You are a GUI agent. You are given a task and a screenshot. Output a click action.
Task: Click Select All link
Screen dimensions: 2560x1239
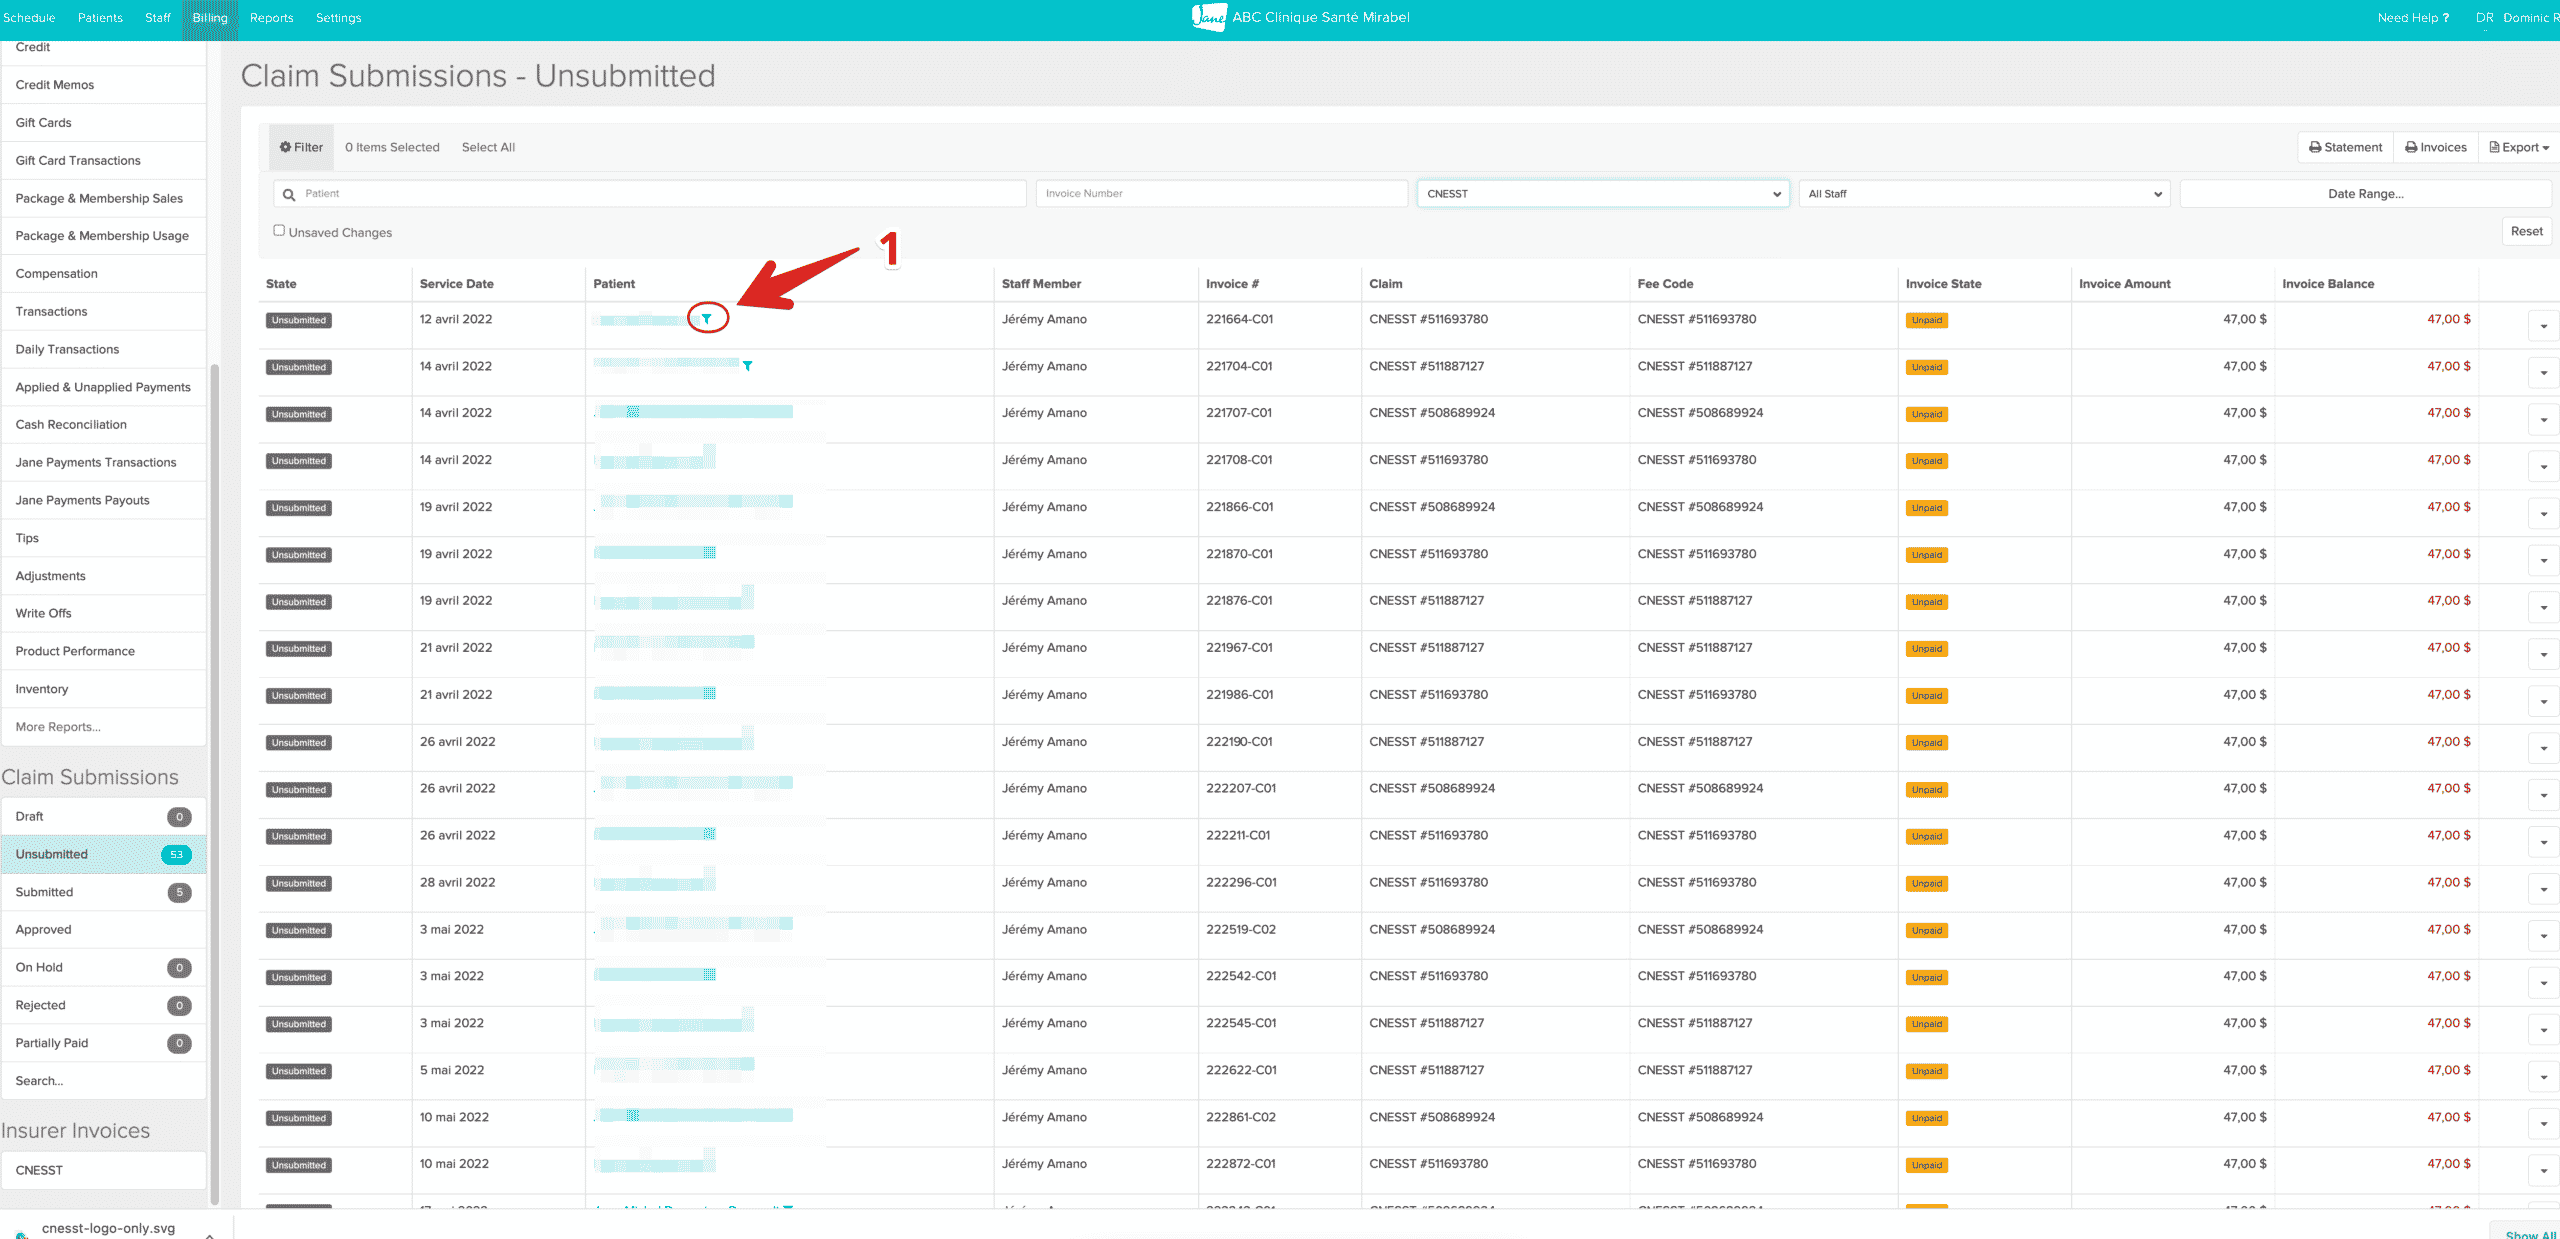point(488,147)
